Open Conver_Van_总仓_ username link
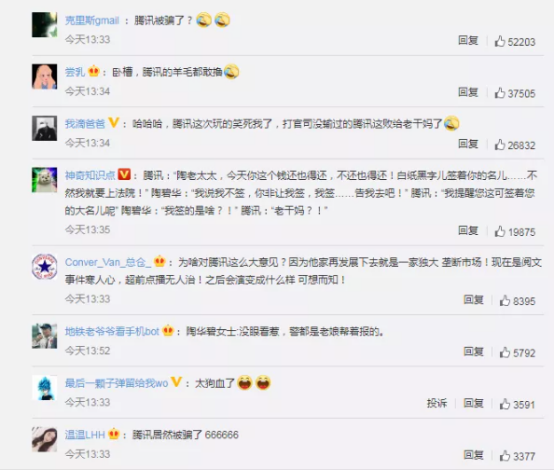554x470 pixels. point(108,262)
